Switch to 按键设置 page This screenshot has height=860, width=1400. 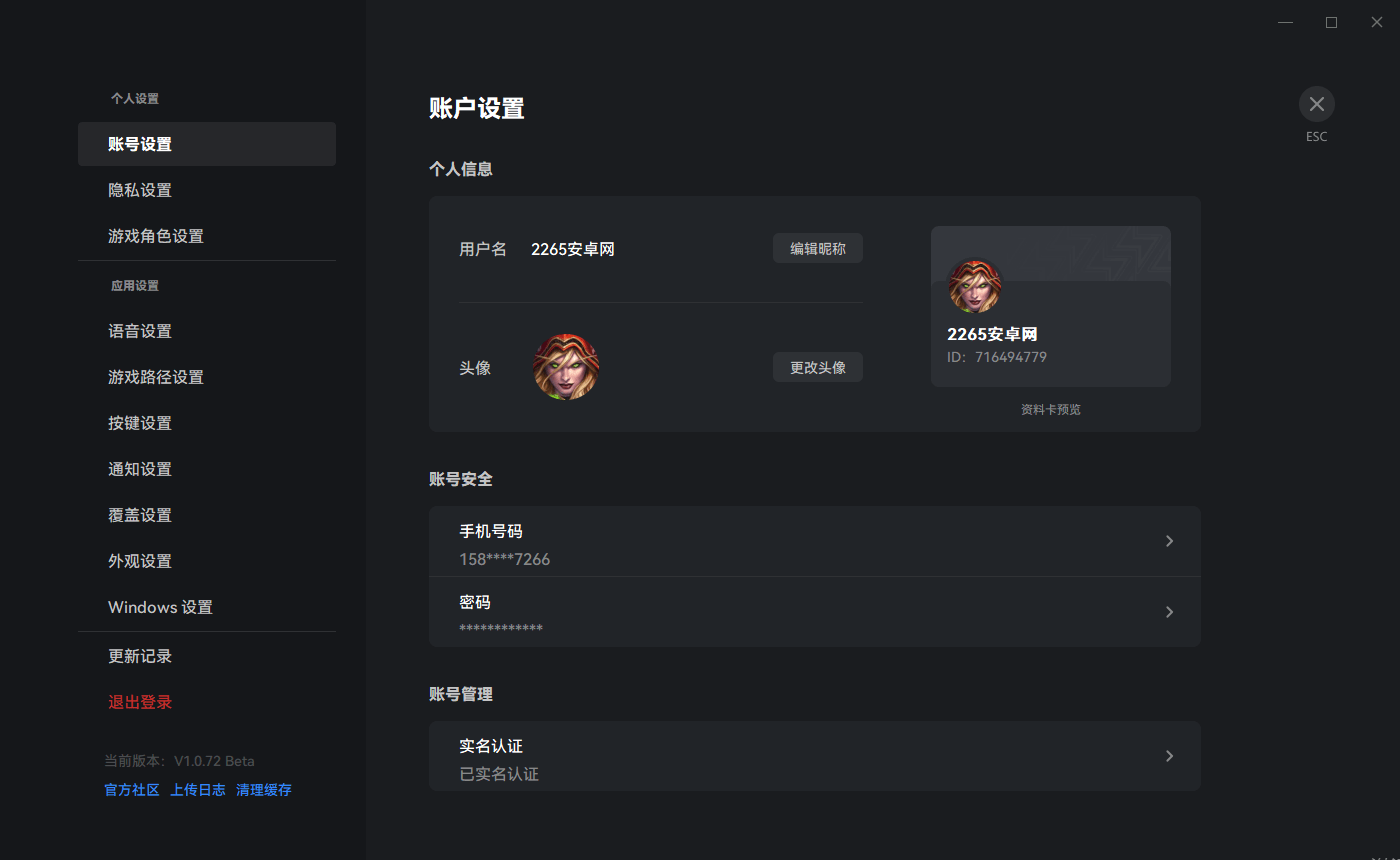(x=140, y=423)
